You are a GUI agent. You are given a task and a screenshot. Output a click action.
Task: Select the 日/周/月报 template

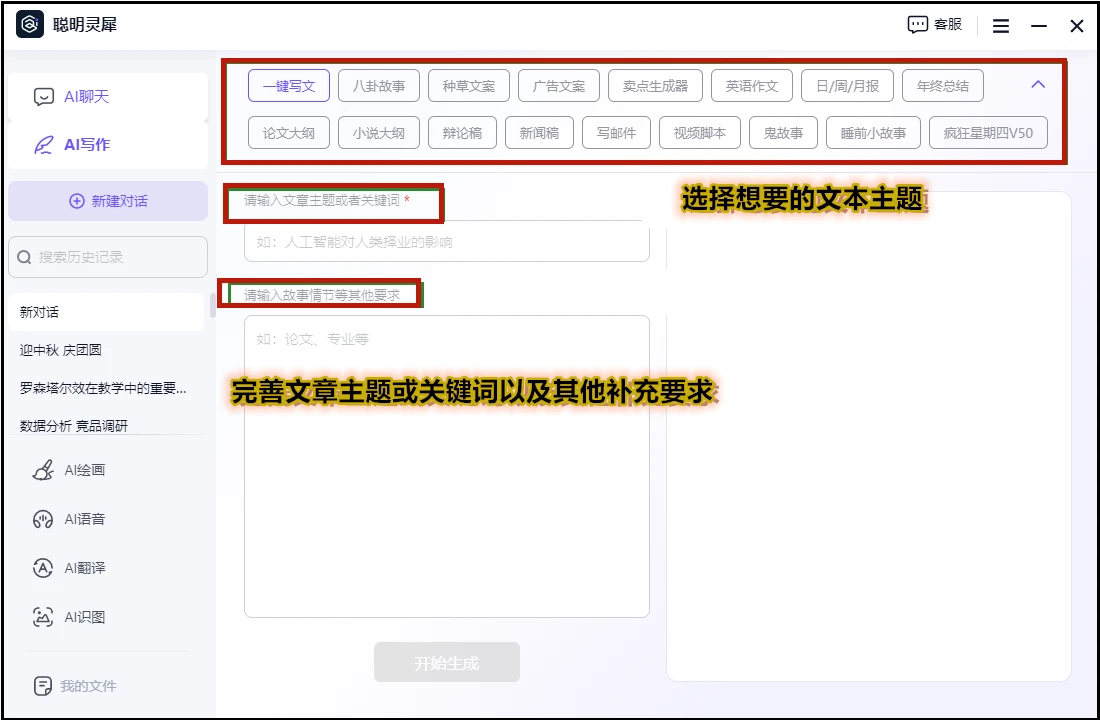tap(847, 86)
